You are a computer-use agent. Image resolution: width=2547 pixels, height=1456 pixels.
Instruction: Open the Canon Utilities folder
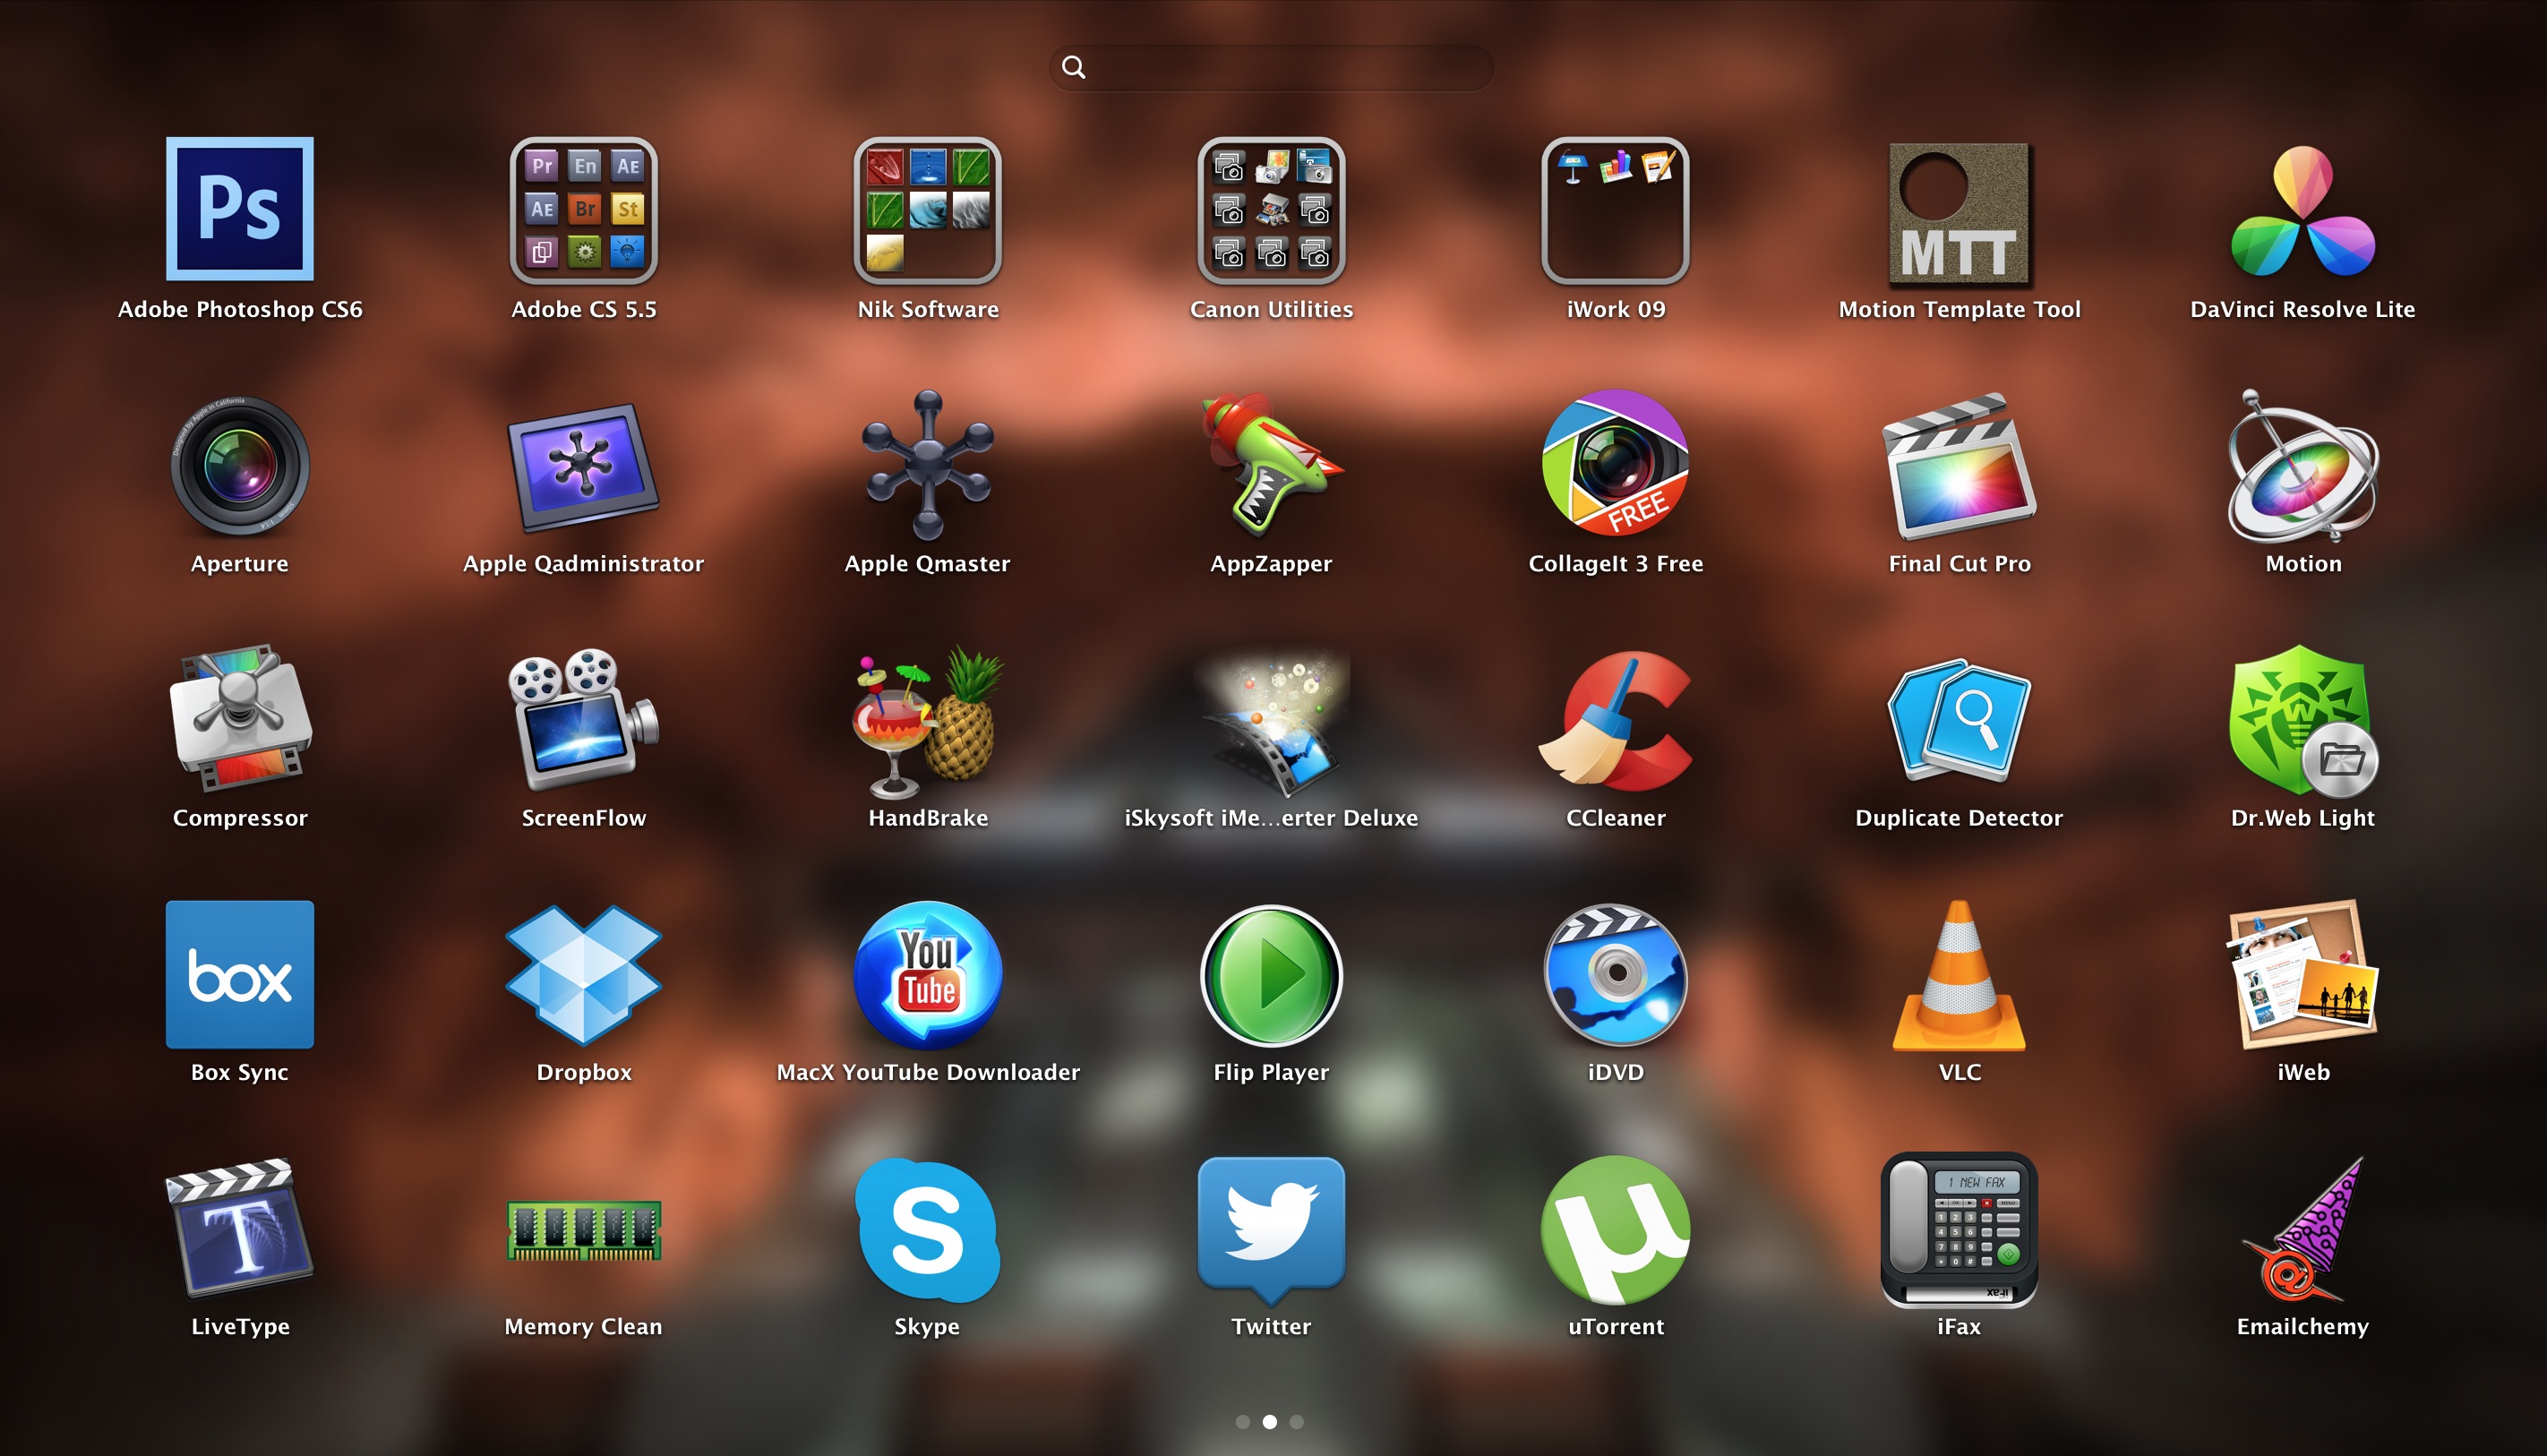[x=1271, y=210]
